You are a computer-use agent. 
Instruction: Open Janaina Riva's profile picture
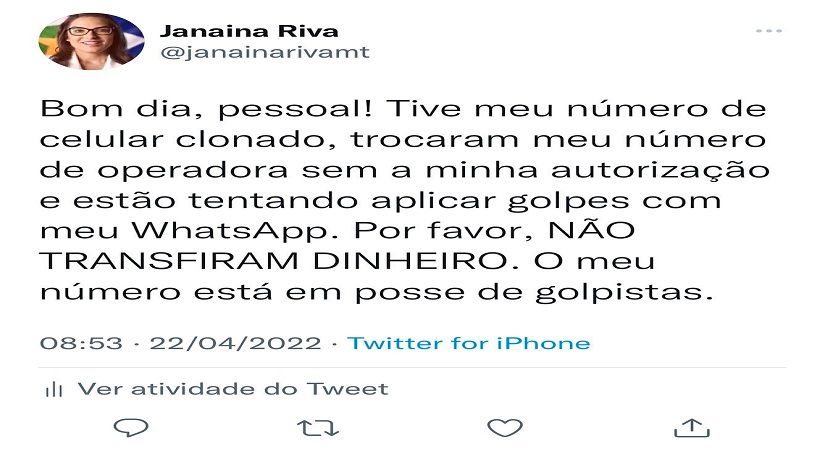click(x=91, y=41)
